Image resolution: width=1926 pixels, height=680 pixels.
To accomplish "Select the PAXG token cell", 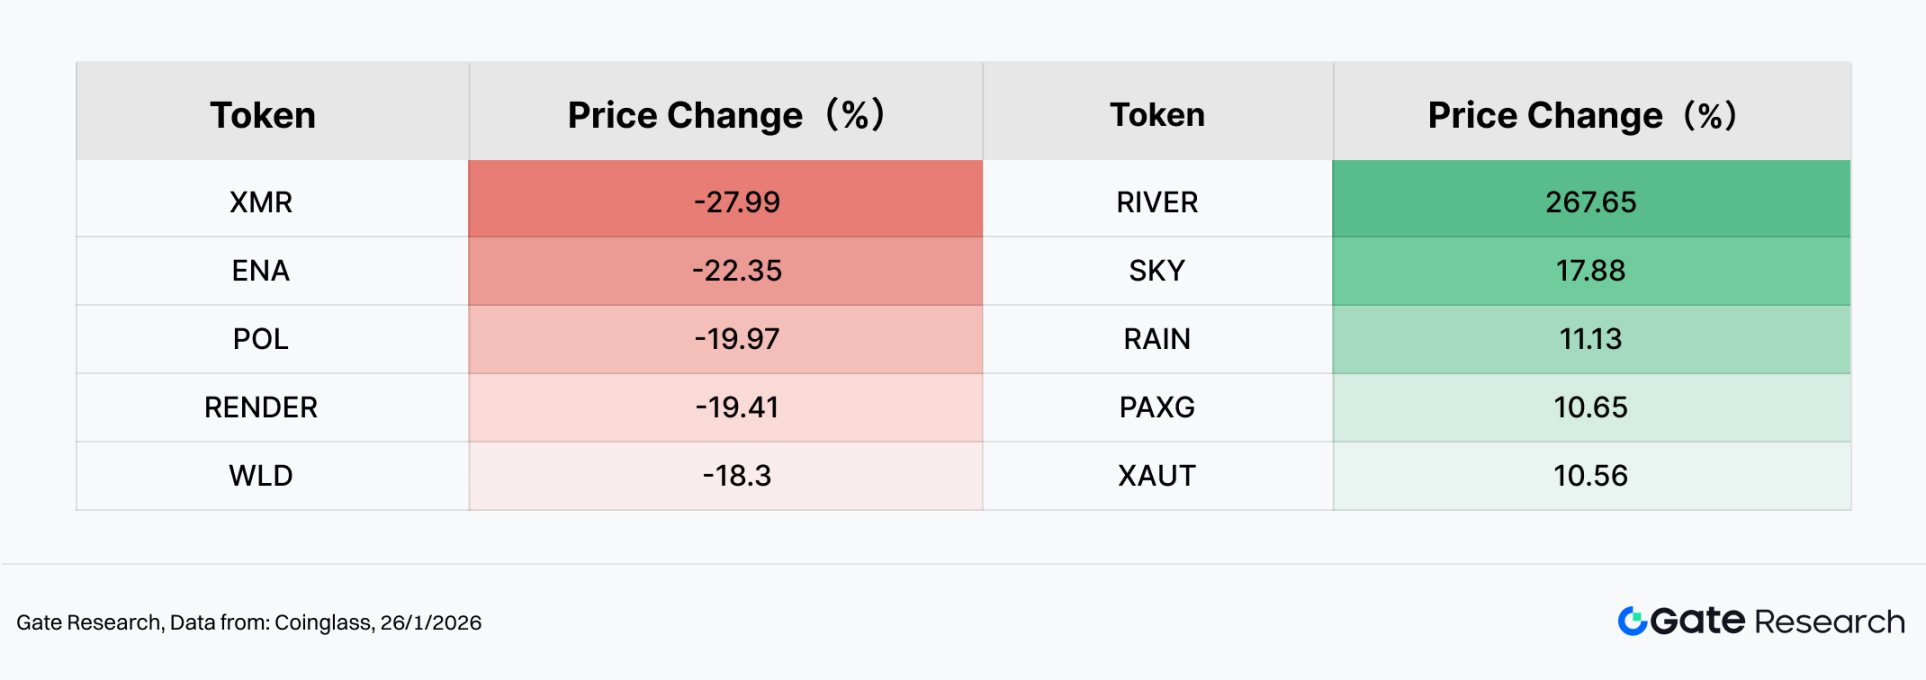I will pyautogui.click(x=1157, y=407).
